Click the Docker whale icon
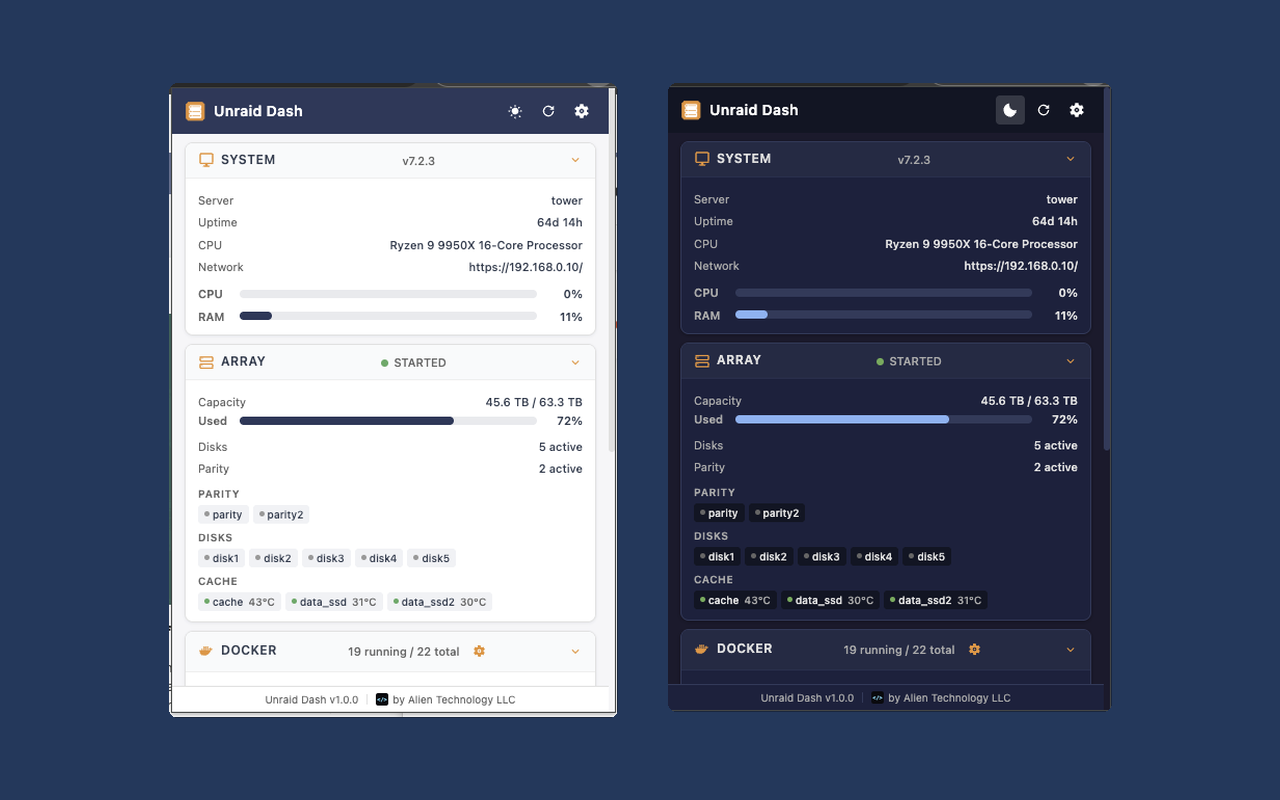This screenshot has width=1280, height=800. click(206, 650)
